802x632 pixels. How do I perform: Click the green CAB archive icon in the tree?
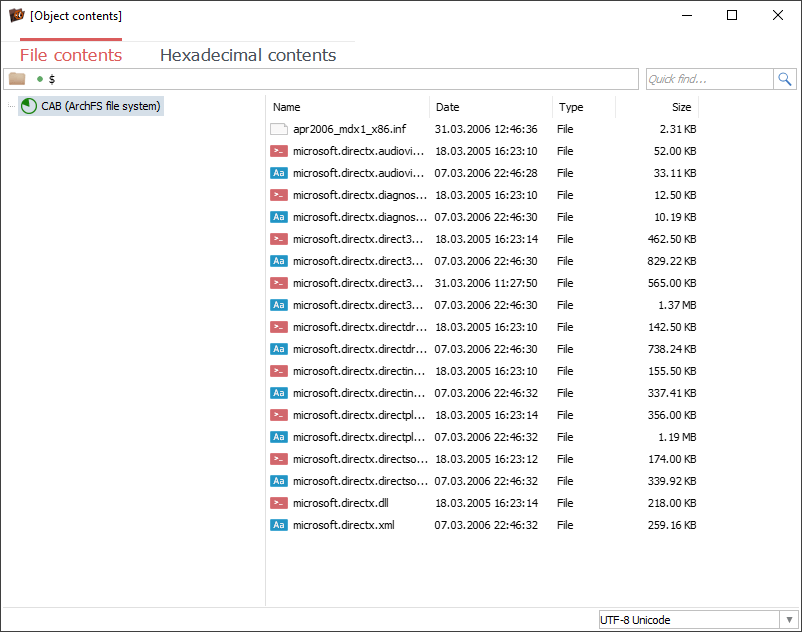29,106
